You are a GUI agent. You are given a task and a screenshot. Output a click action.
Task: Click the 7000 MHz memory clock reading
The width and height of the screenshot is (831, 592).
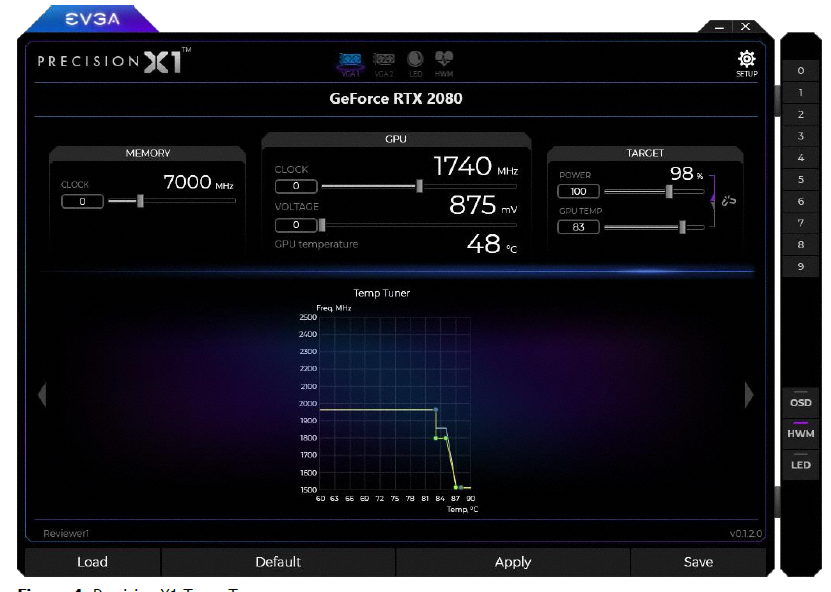click(x=198, y=182)
